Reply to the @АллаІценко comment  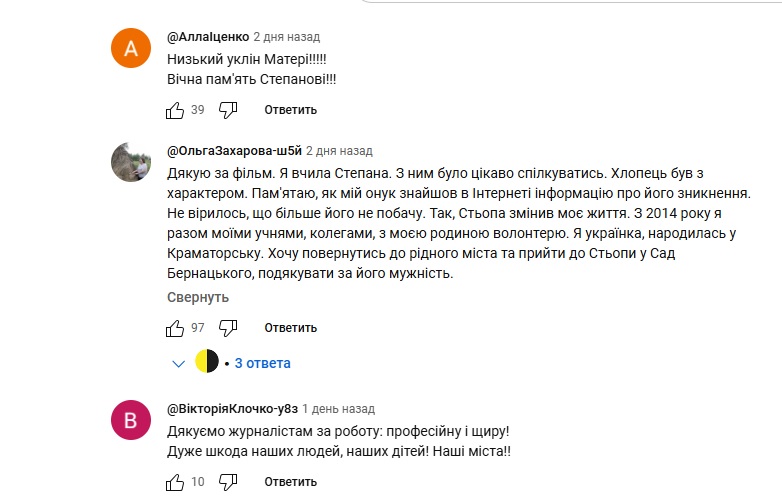click(x=291, y=110)
